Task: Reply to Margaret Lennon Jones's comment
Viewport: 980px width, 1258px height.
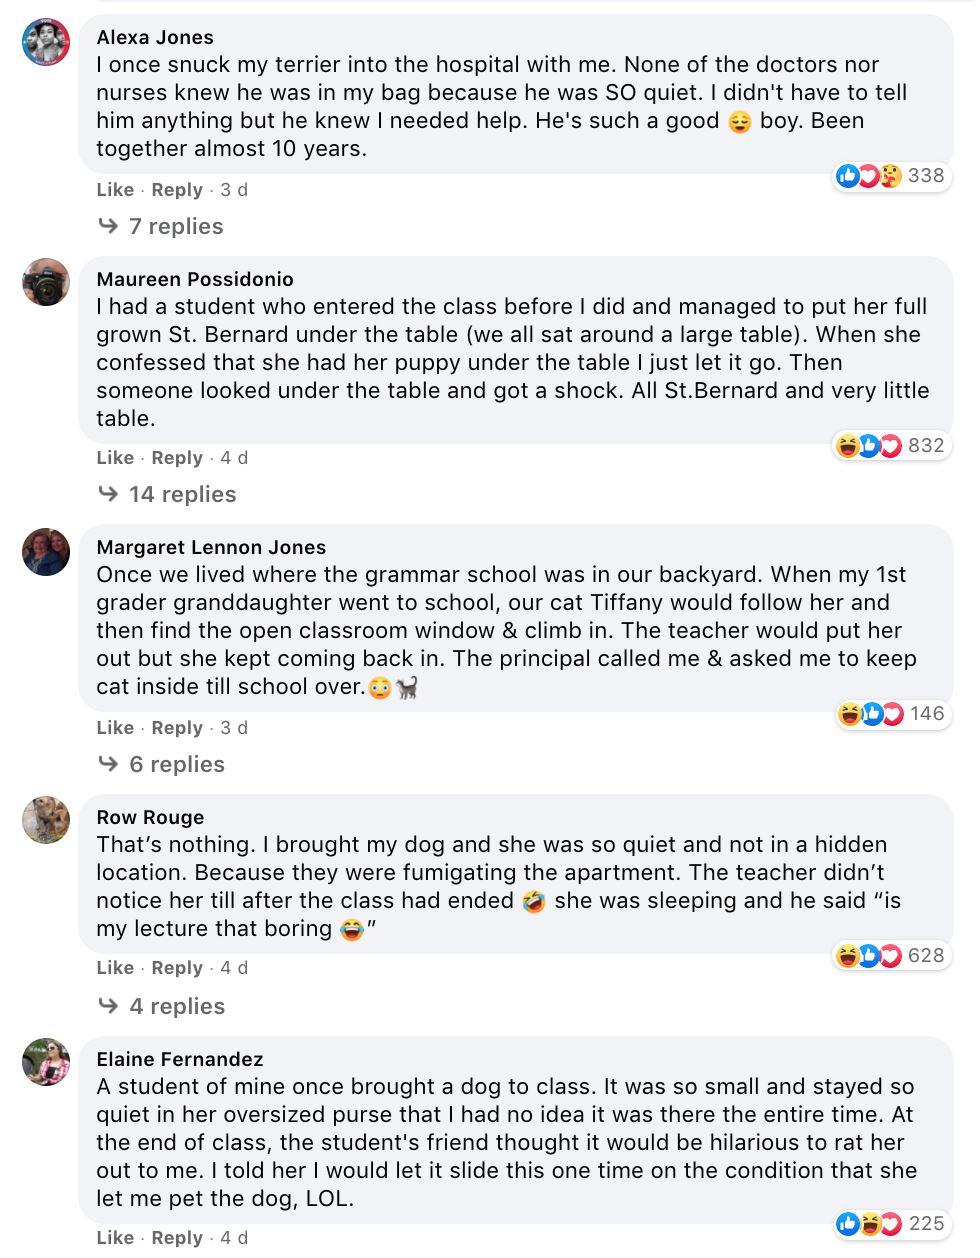Action: (177, 728)
